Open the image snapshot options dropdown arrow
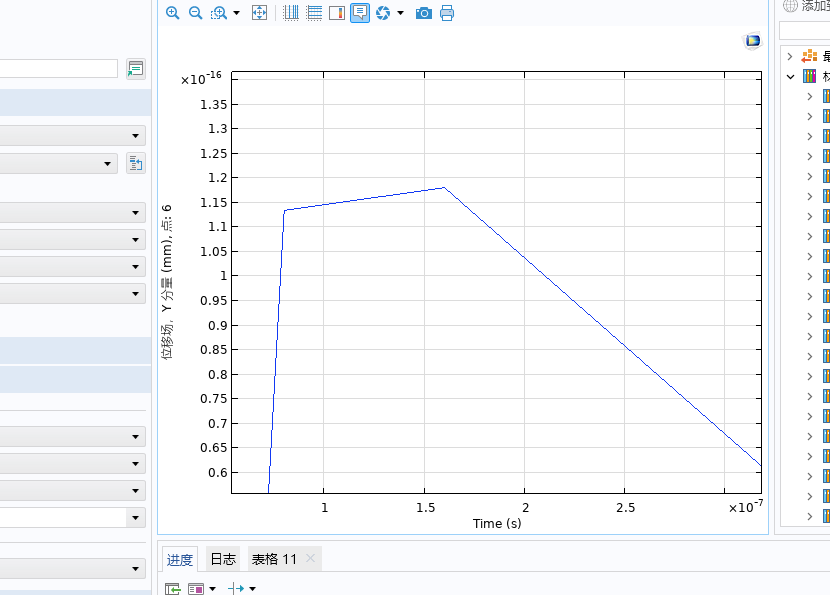This screenshot has height=595, width=830. click(400, 13)
